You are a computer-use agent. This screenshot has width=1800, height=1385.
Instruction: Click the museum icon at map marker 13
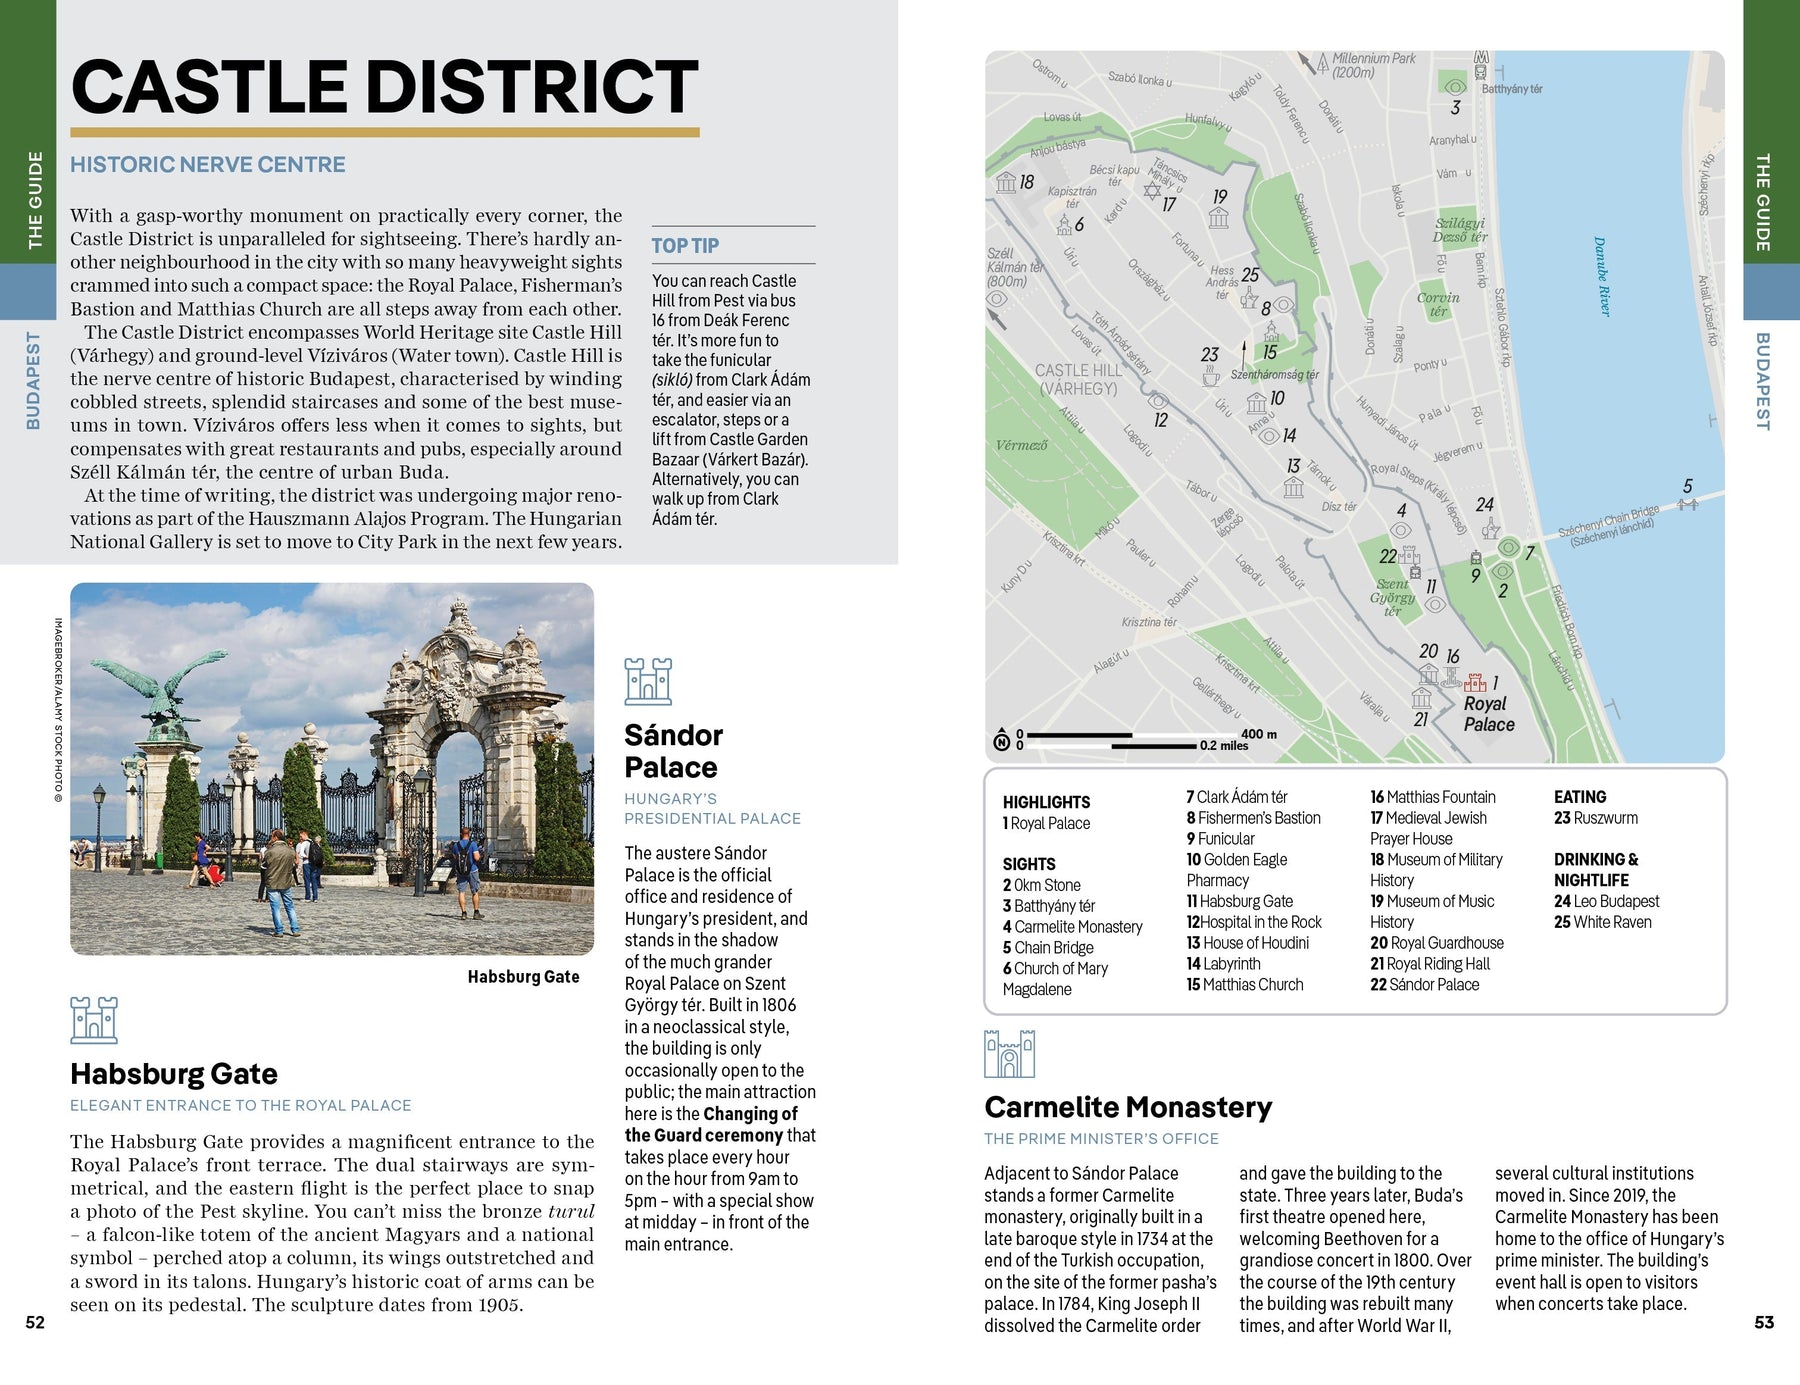(x=1293, y=487)
